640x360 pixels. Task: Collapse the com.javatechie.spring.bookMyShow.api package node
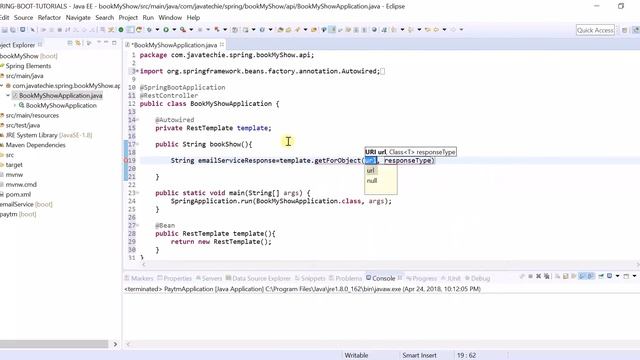2,86
